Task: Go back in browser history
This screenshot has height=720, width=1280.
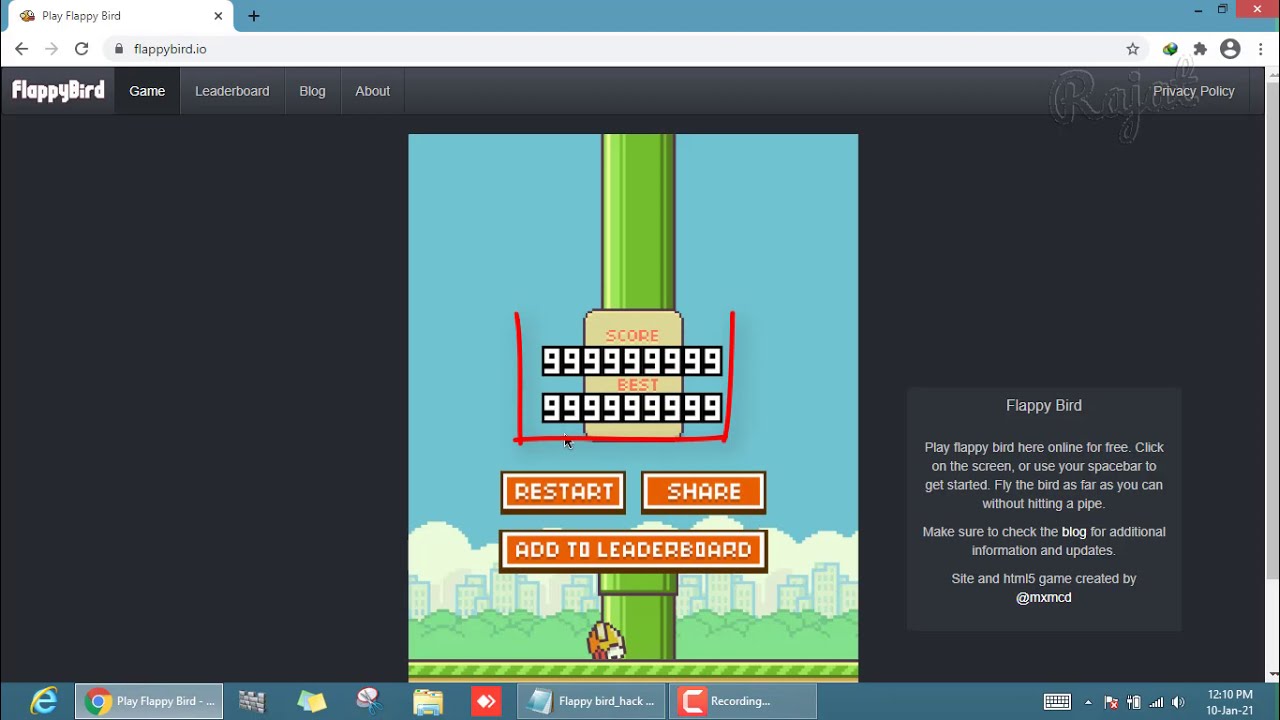Action: pos(21,49)
